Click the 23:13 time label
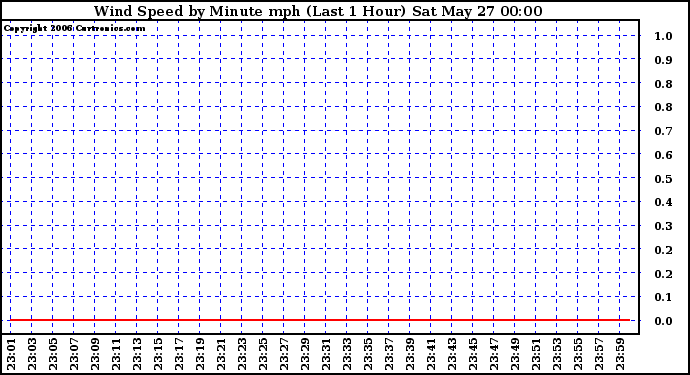This screenshot has width=690, height=375. (137, 354)
